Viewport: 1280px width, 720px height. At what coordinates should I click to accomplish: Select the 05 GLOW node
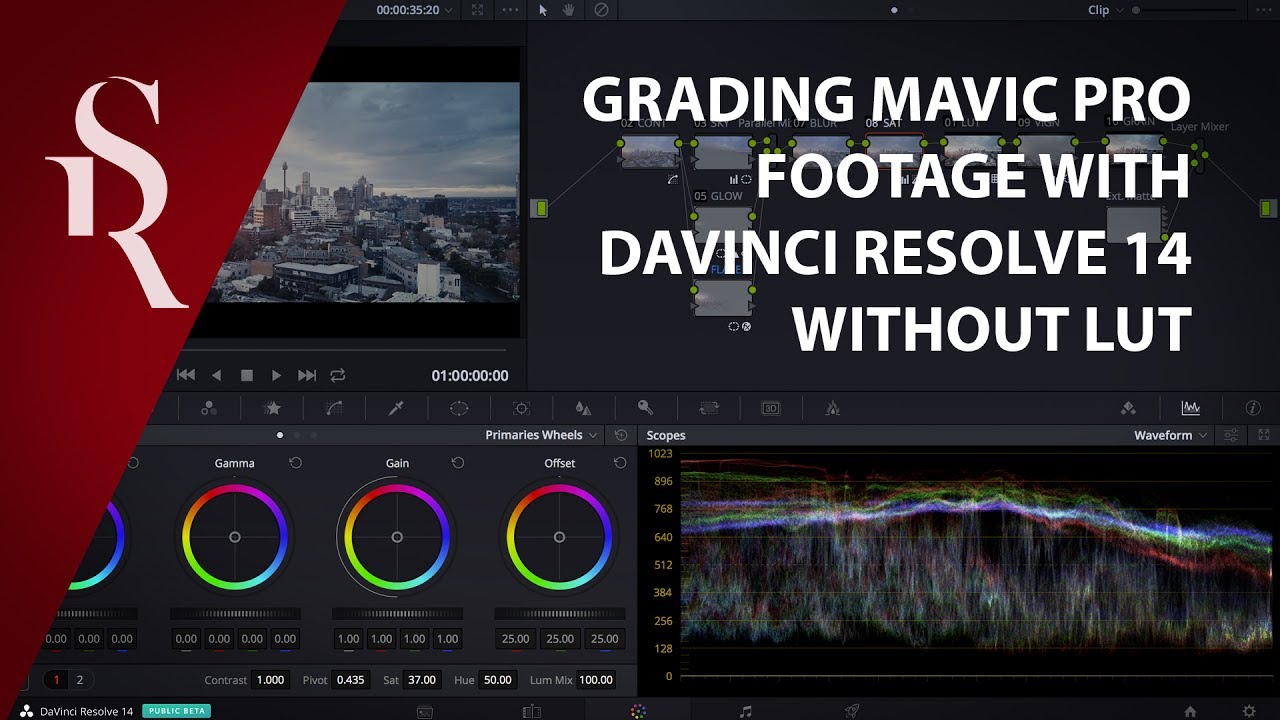pyautogui.click(x=723, y=225)
